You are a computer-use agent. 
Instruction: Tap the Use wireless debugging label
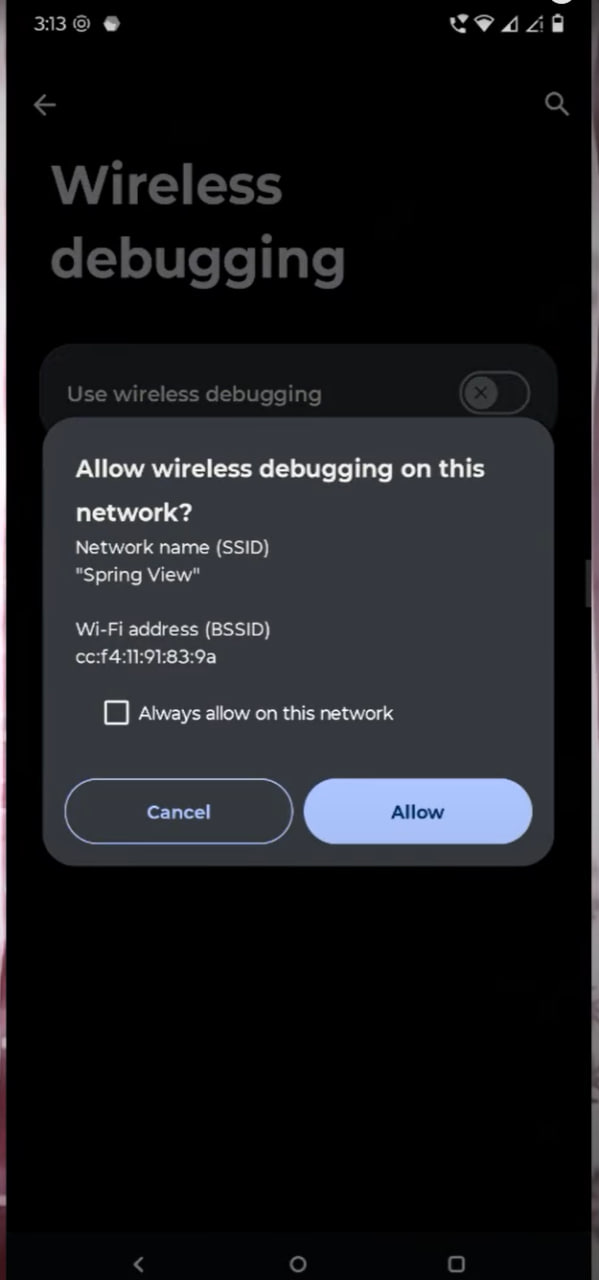[x=194, y=394]
